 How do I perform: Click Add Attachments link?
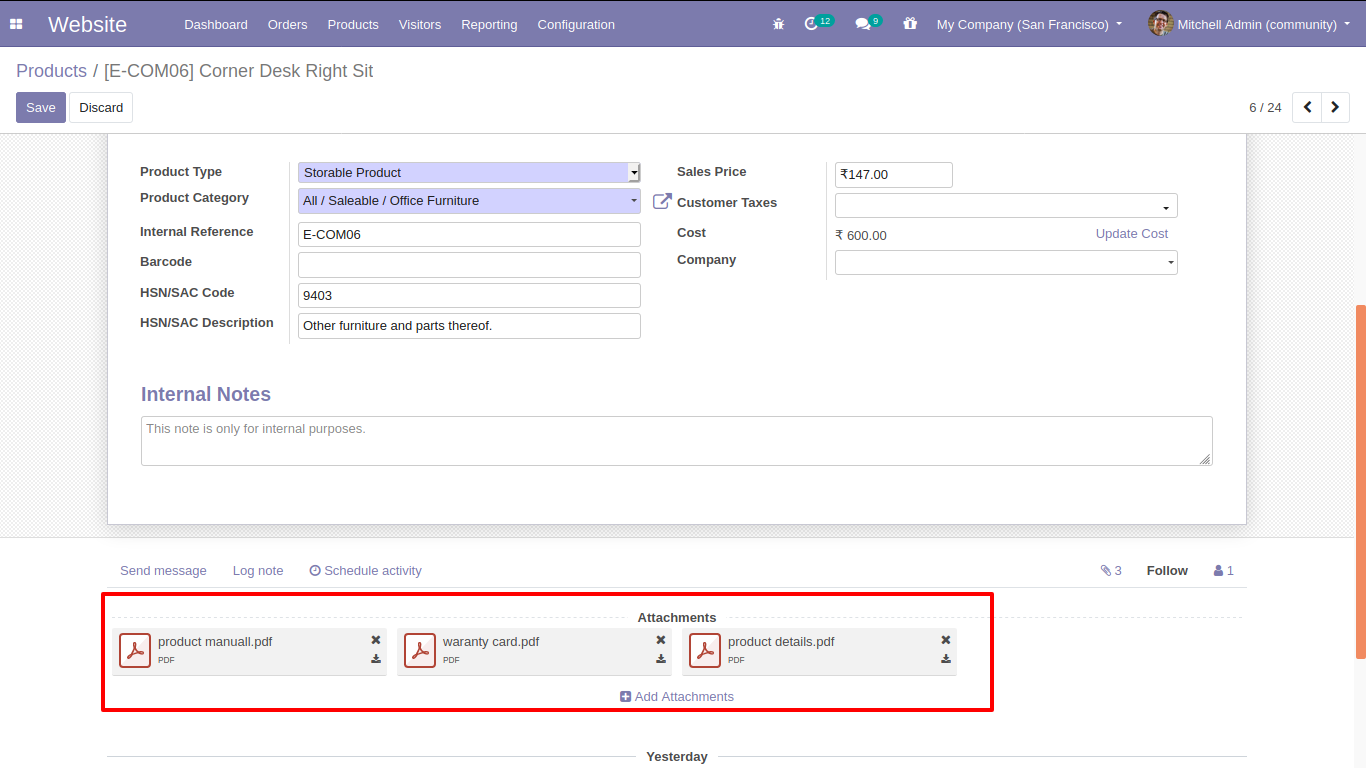[x=677, y=697]
